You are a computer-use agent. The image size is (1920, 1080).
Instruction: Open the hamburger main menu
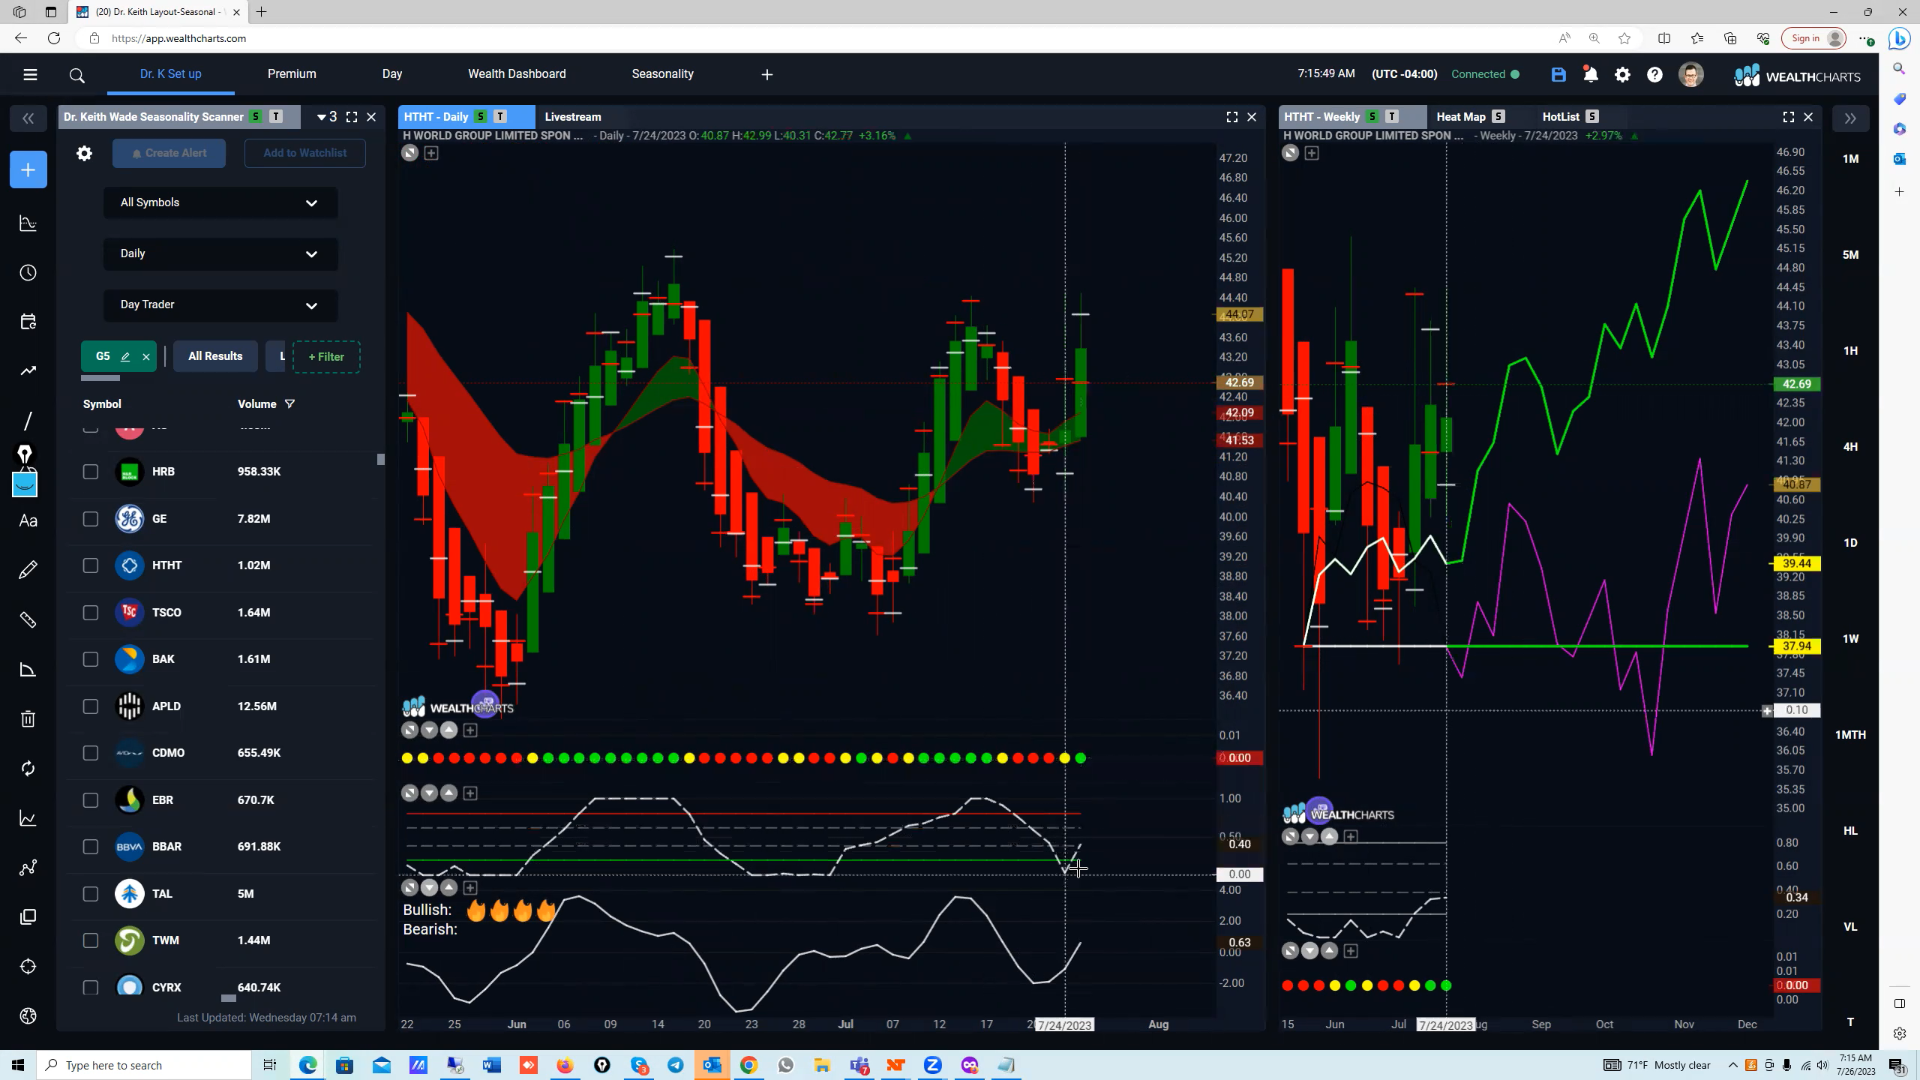(30, 74)
